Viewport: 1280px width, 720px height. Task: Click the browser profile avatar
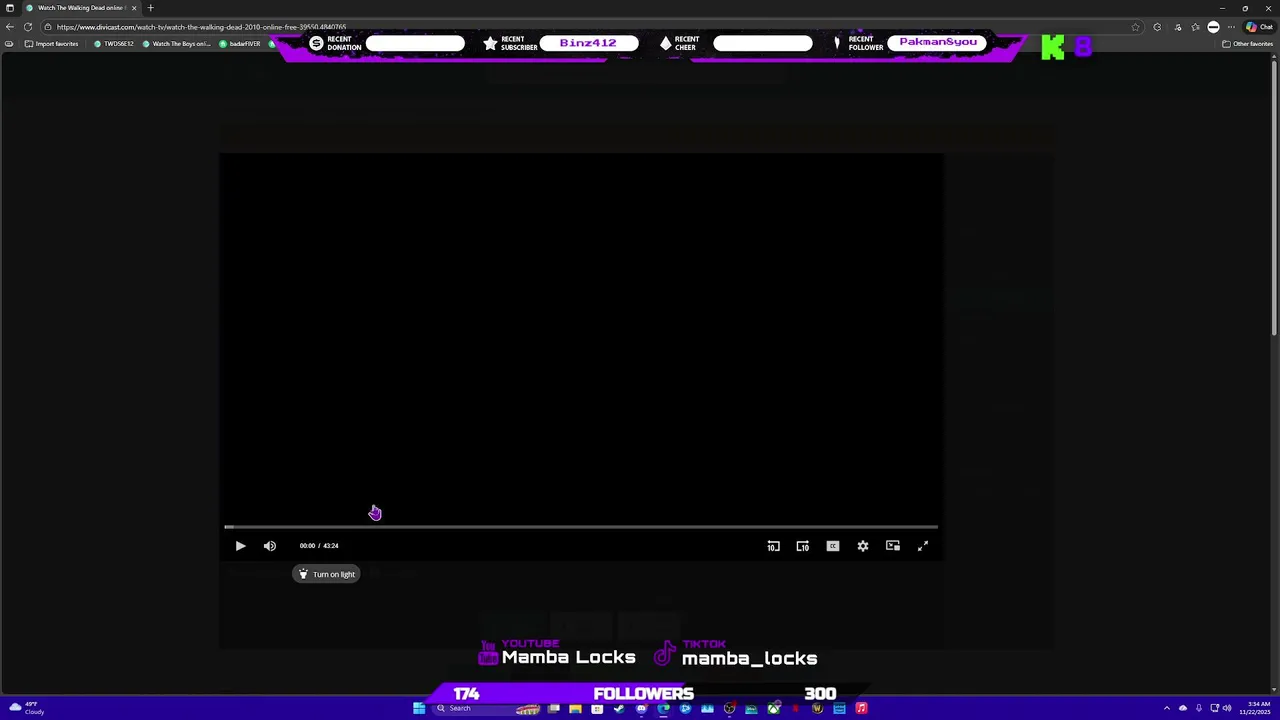pyautogui.click(x=1213, y=27)
